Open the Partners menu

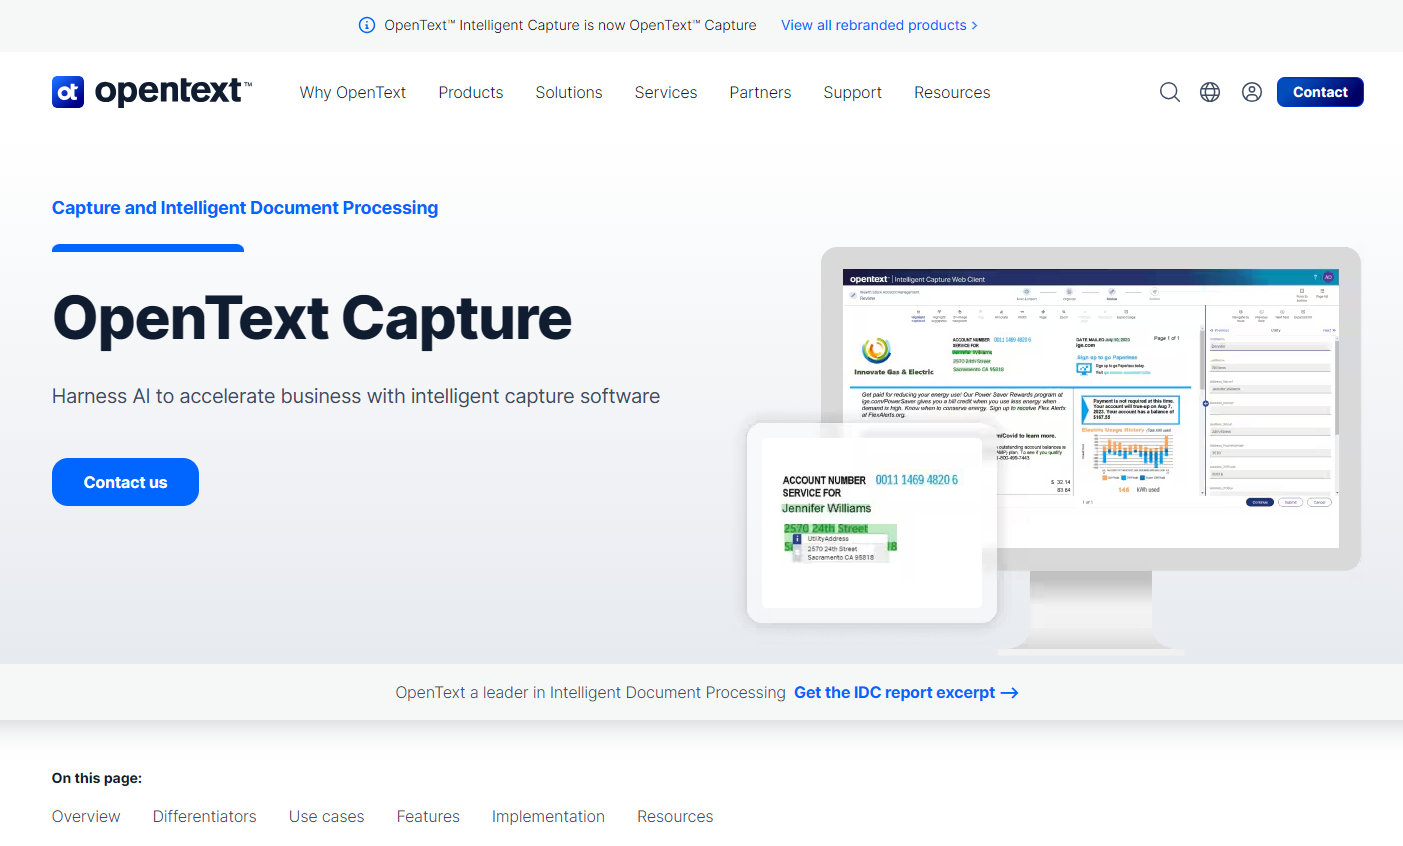pyautogui.click(x=760, y=92)
